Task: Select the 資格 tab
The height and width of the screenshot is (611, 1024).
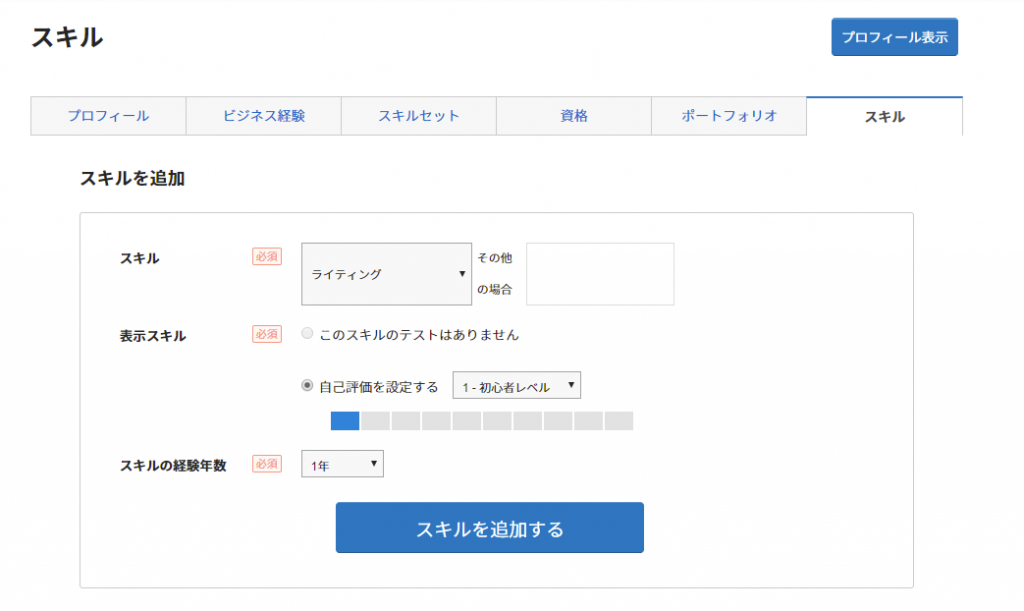Action: [x=573, y=116]
